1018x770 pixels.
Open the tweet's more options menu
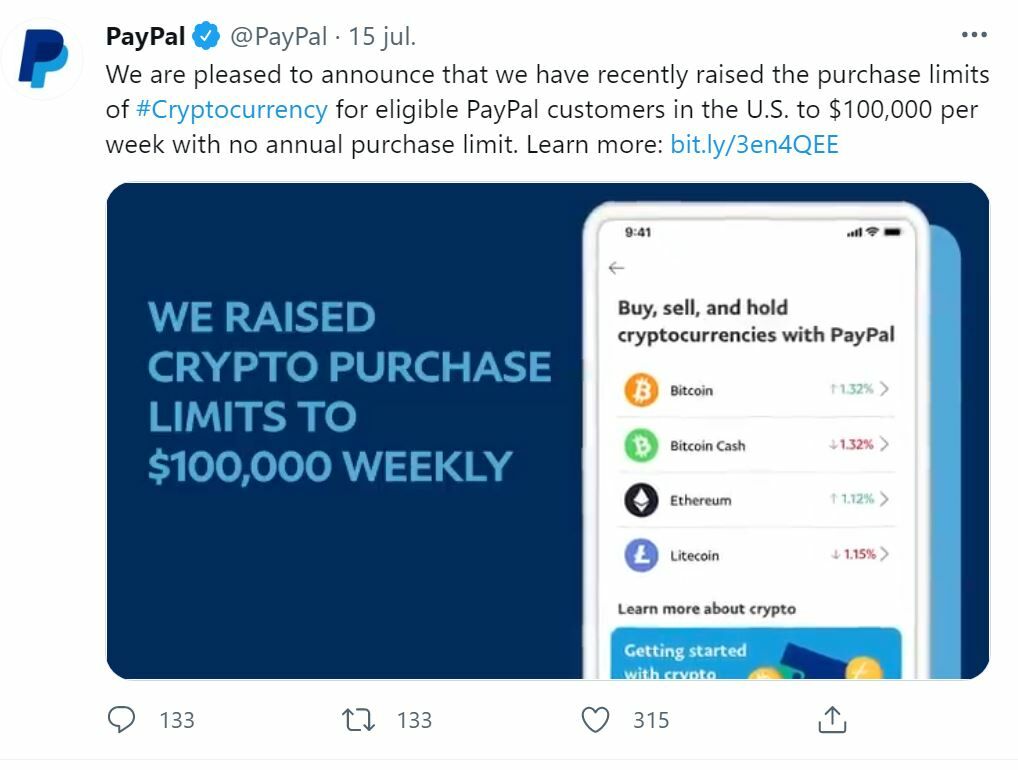[973, 35]
